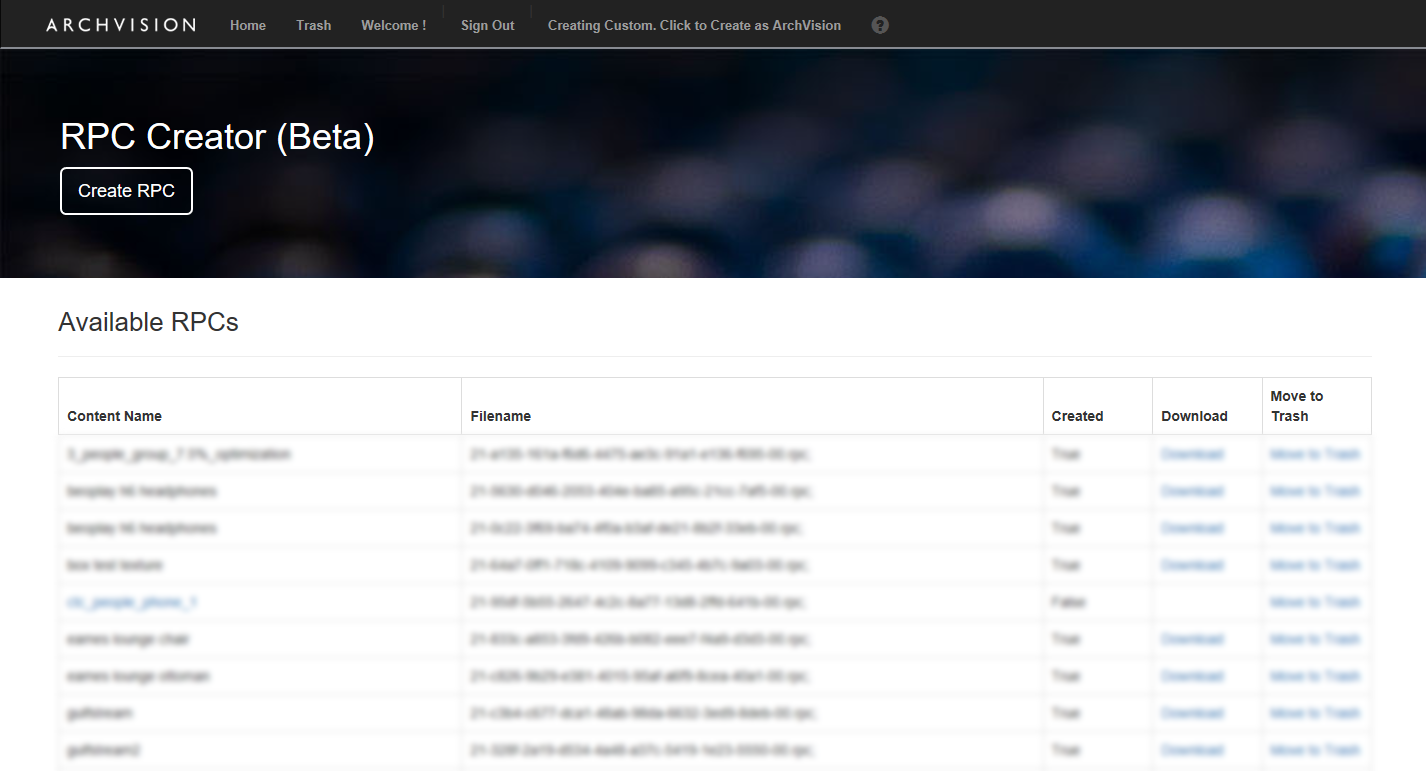Click the Created column header
1426x771 pixels.
1077,416
